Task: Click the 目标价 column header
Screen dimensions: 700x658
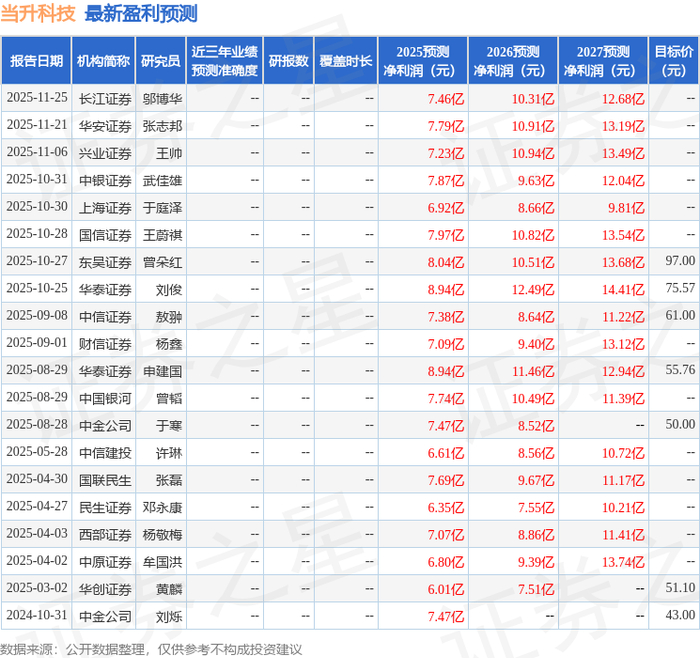Action: tap(674, 61)
